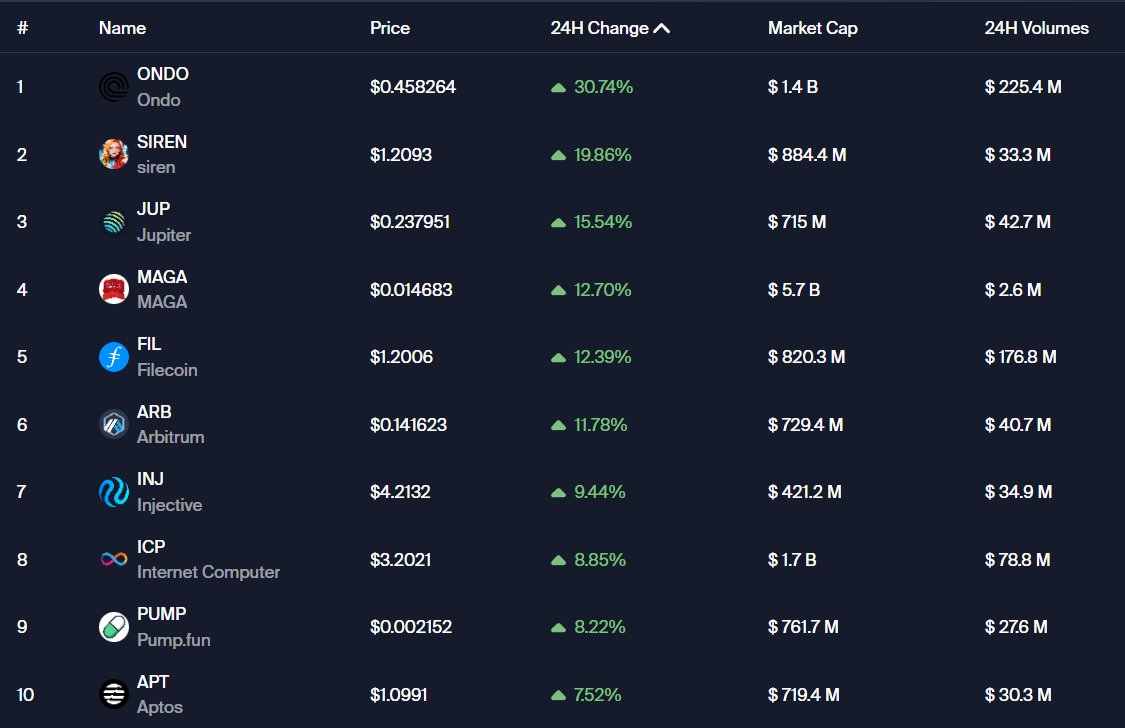Click the up triangle beside 15.54%

click(x=558, y=222)
